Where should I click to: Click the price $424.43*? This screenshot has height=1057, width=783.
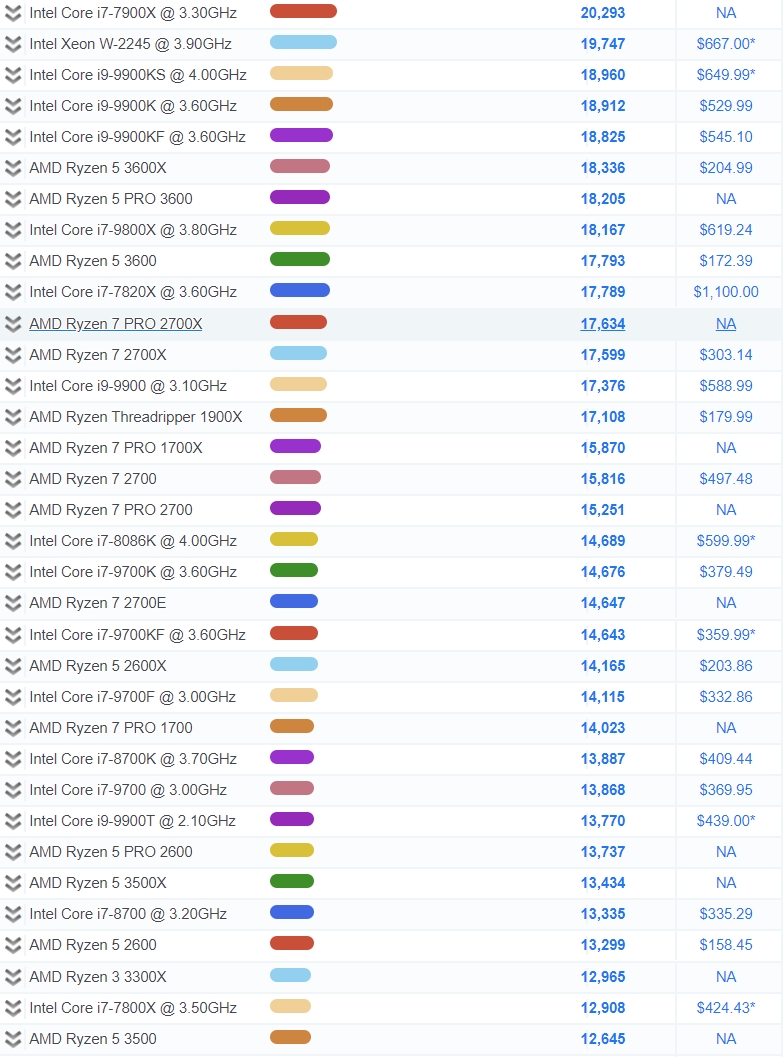point(726,1008)
